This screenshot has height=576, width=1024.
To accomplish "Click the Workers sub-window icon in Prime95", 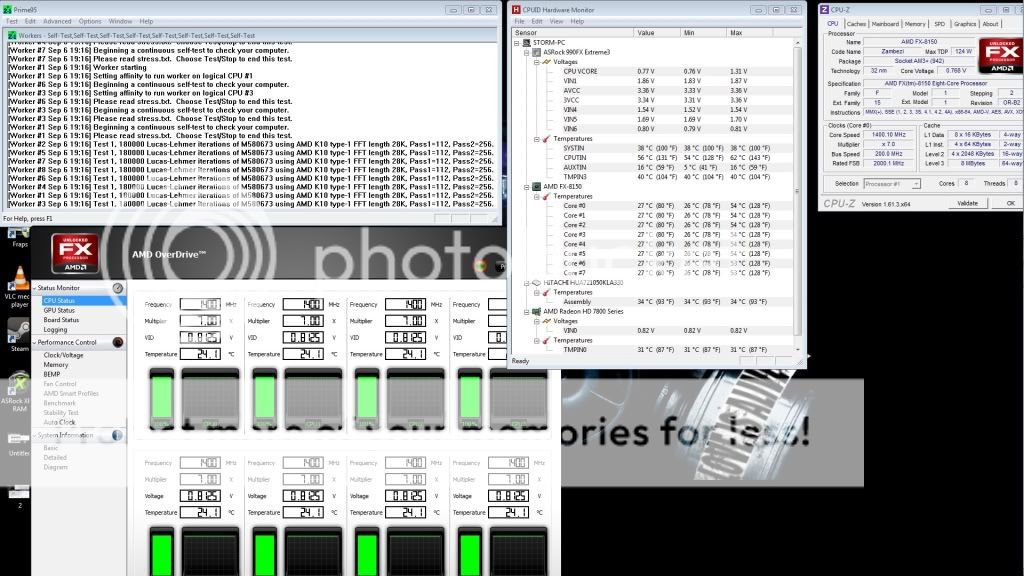I will coord(12,35).
